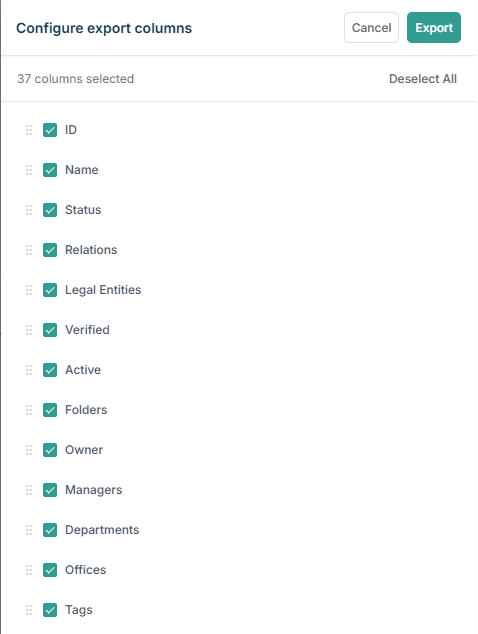Cancel the export configuration
478x634 pixels.
371,27
